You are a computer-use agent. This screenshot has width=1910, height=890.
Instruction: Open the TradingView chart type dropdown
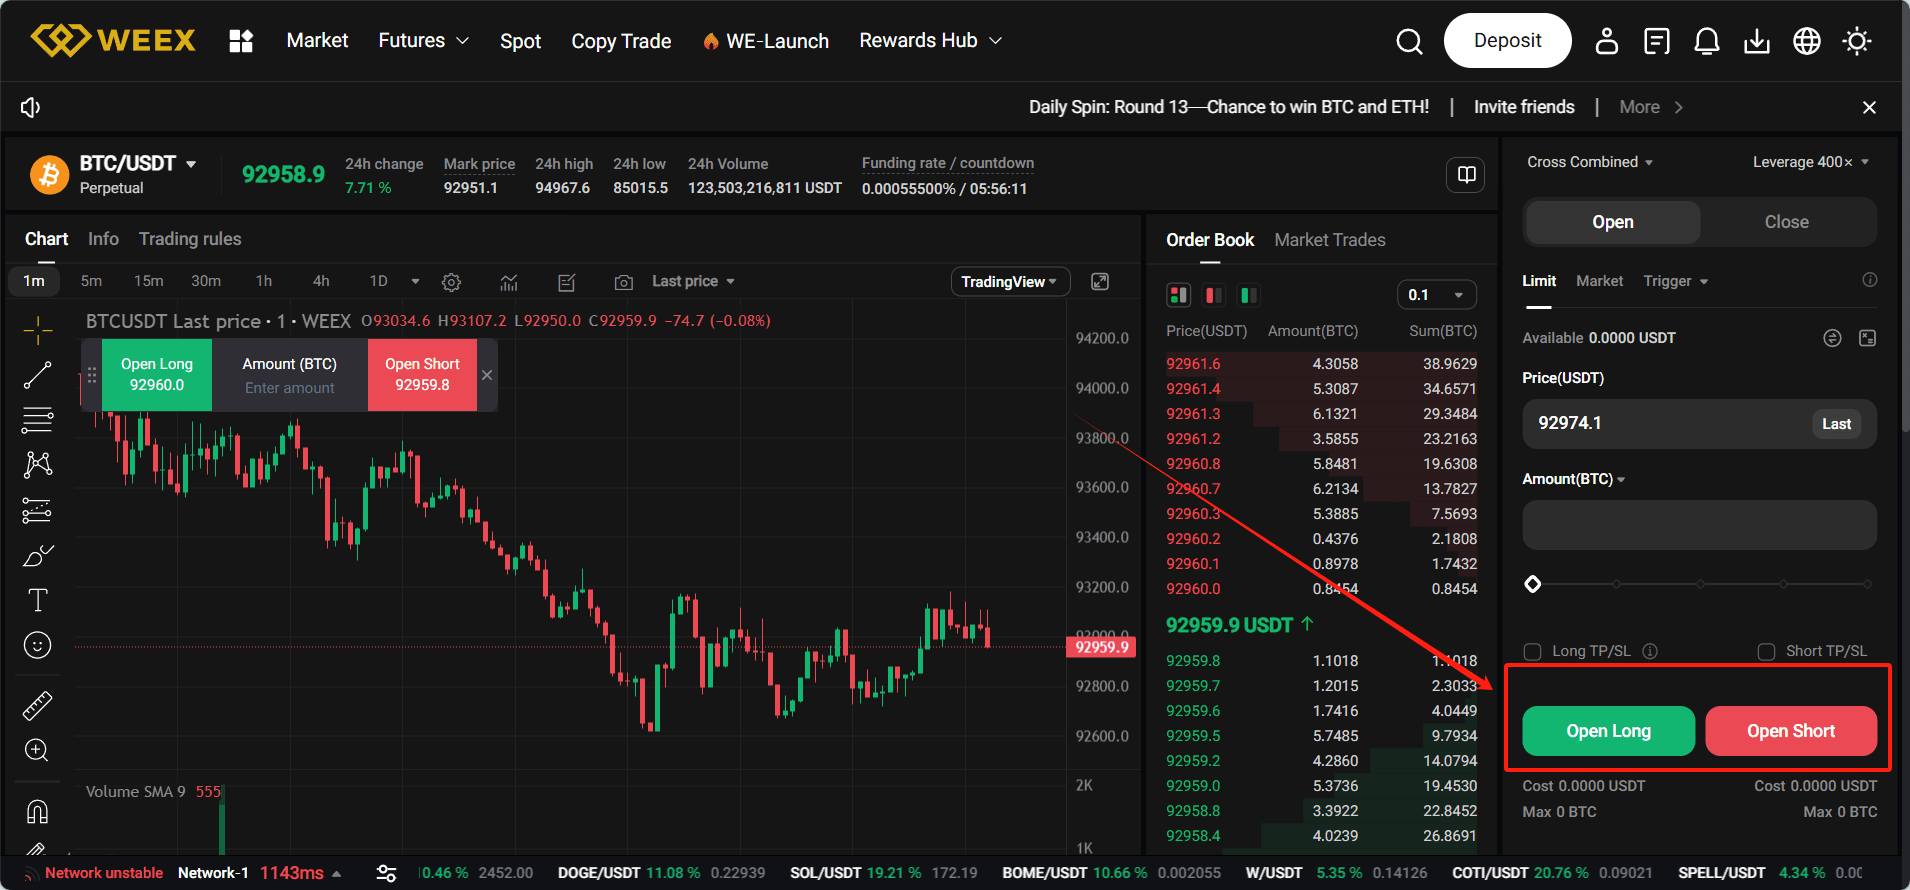pos(1009,282)
